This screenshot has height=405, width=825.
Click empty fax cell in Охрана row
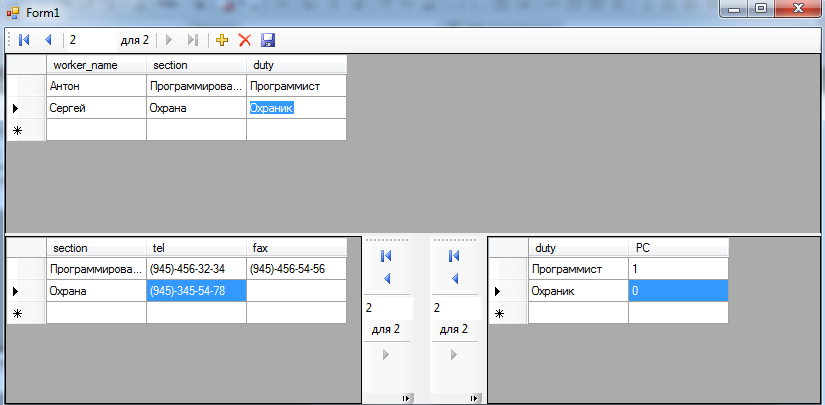296,291
